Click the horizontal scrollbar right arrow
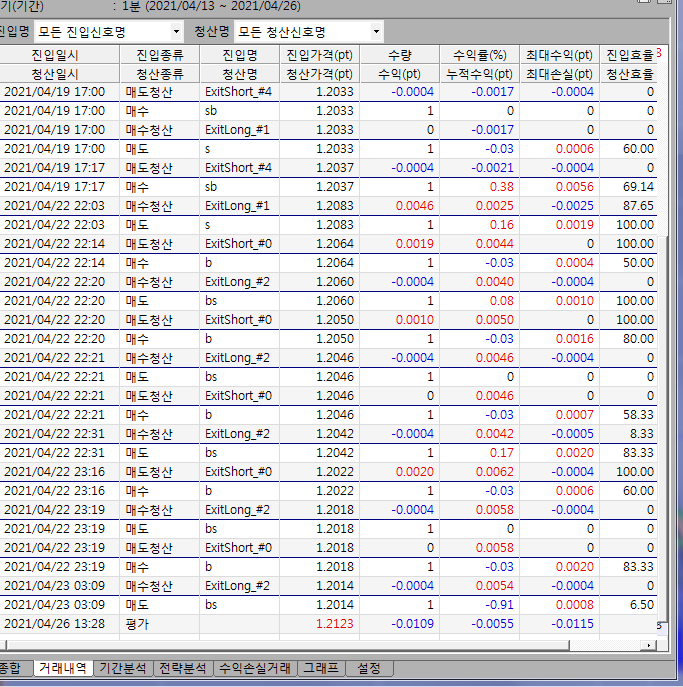Image resolution: width=683 pixels, height=687 pixels. [x=650, y=645]
